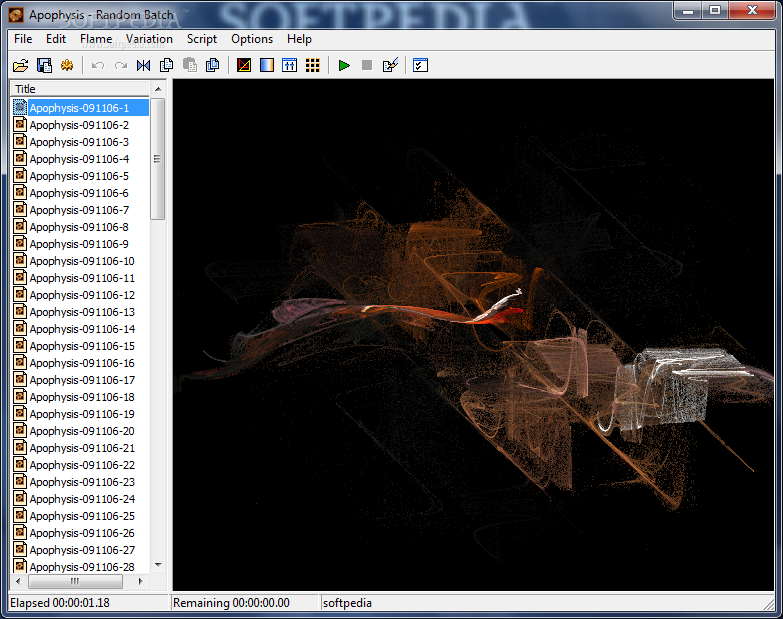Click the Title column header
Screen dimensions: 783x619
pyautogui.click(x=80, y=89)
